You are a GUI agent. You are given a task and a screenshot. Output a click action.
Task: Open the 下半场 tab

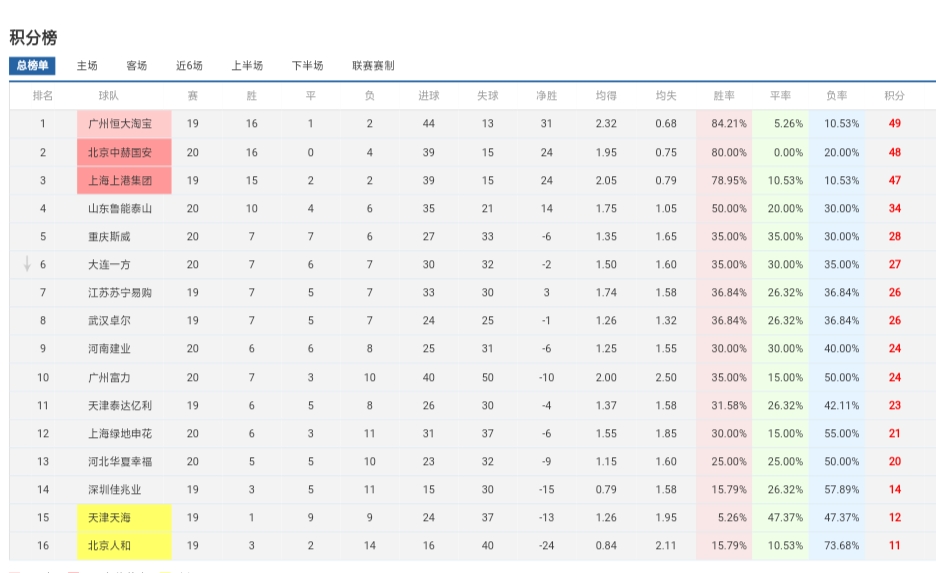307,66
